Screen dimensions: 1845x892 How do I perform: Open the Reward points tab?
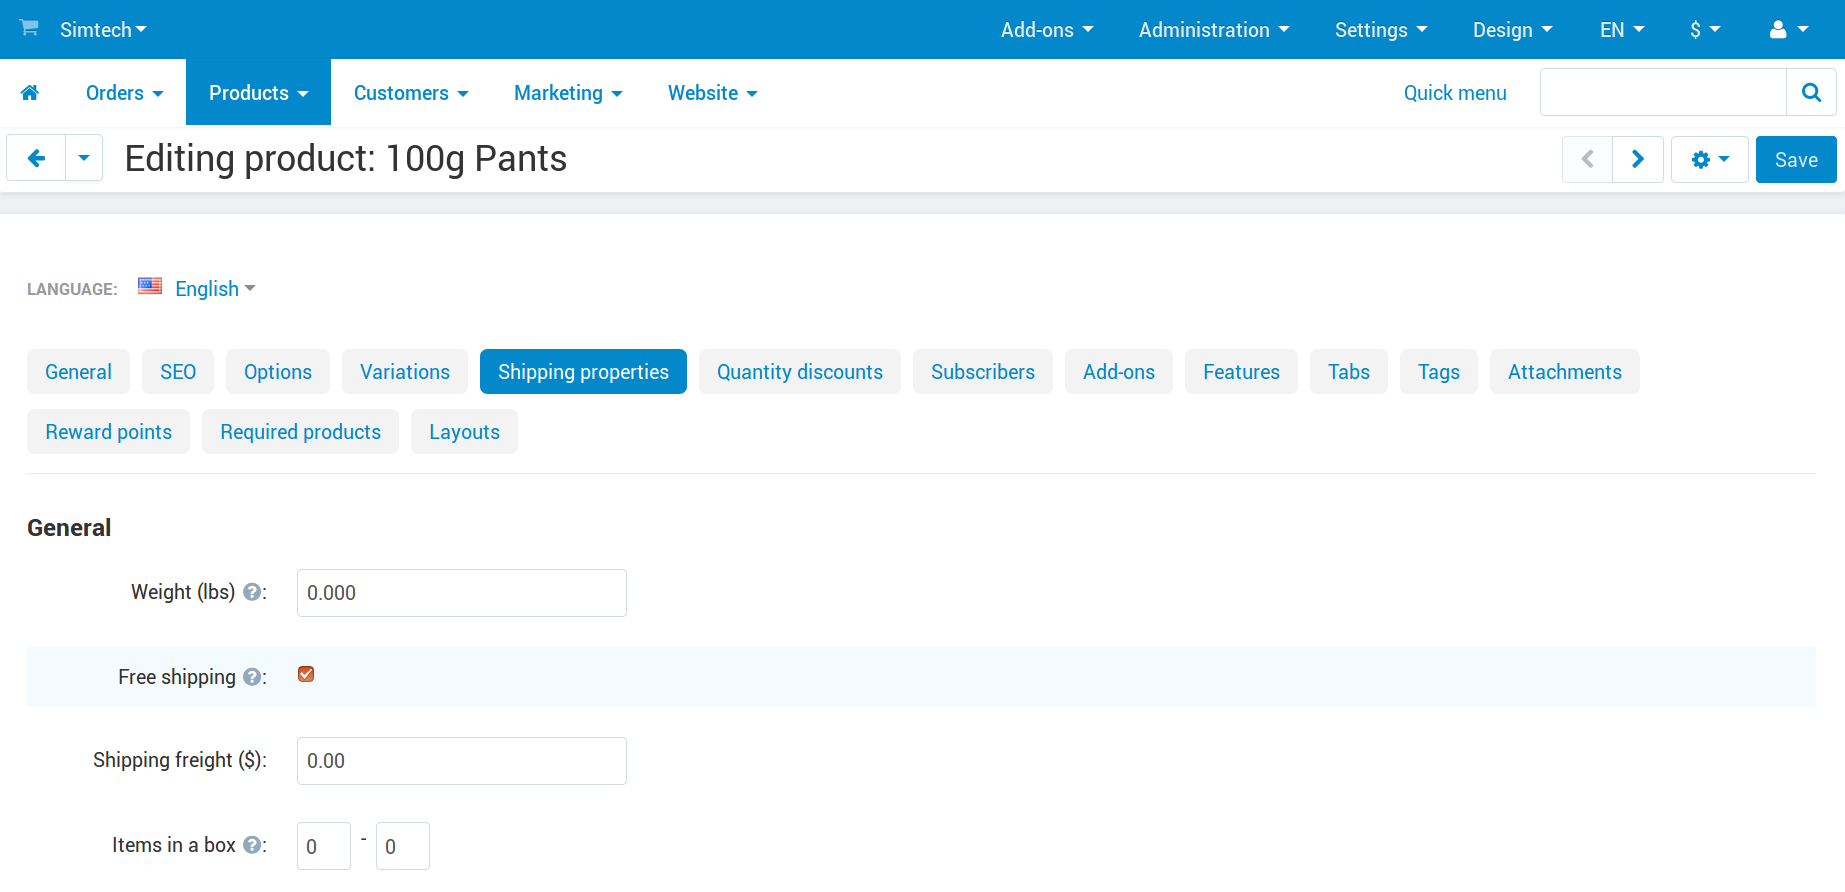(x=109, y=432)
